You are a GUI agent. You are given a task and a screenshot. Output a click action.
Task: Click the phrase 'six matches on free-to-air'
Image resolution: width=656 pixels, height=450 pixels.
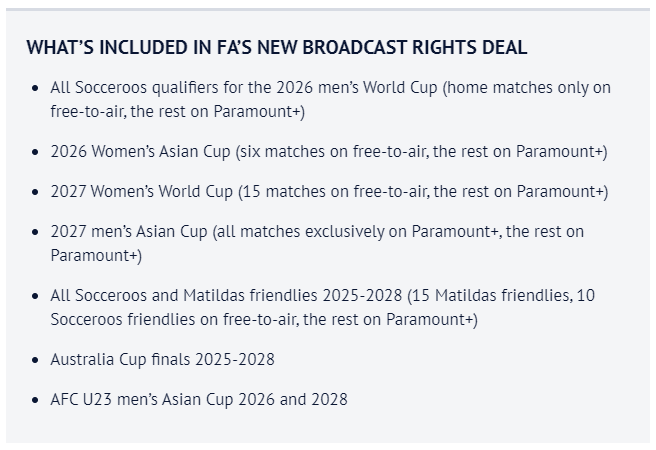click(334, 151)
